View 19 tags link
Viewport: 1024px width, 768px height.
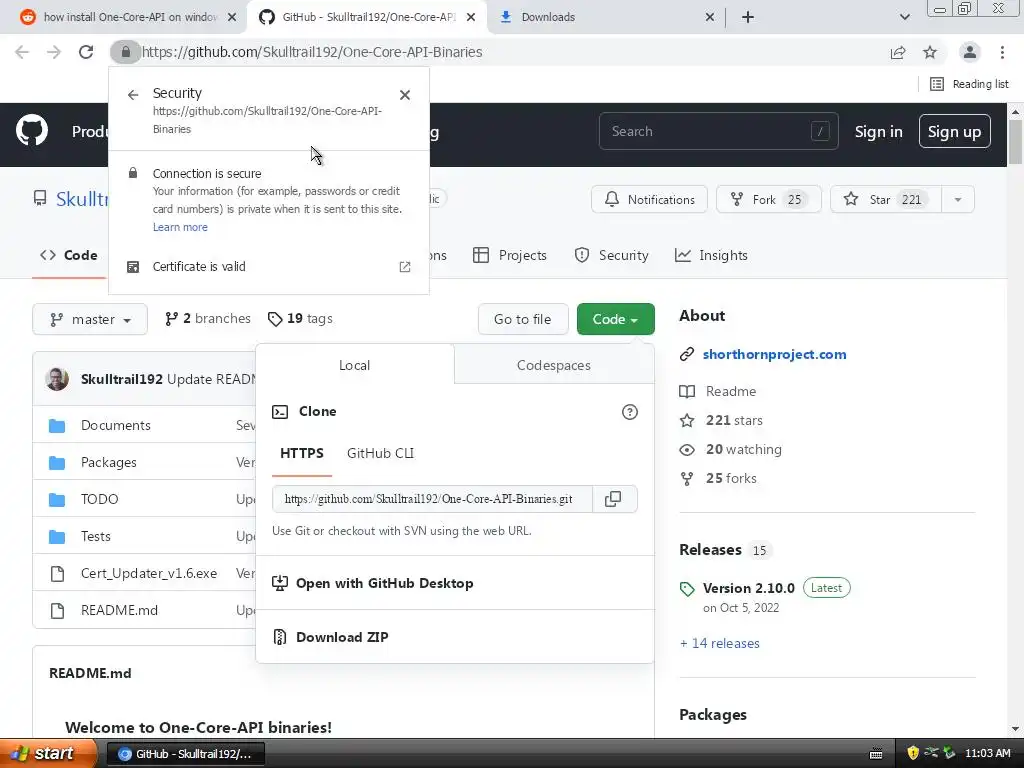point(300,319)
